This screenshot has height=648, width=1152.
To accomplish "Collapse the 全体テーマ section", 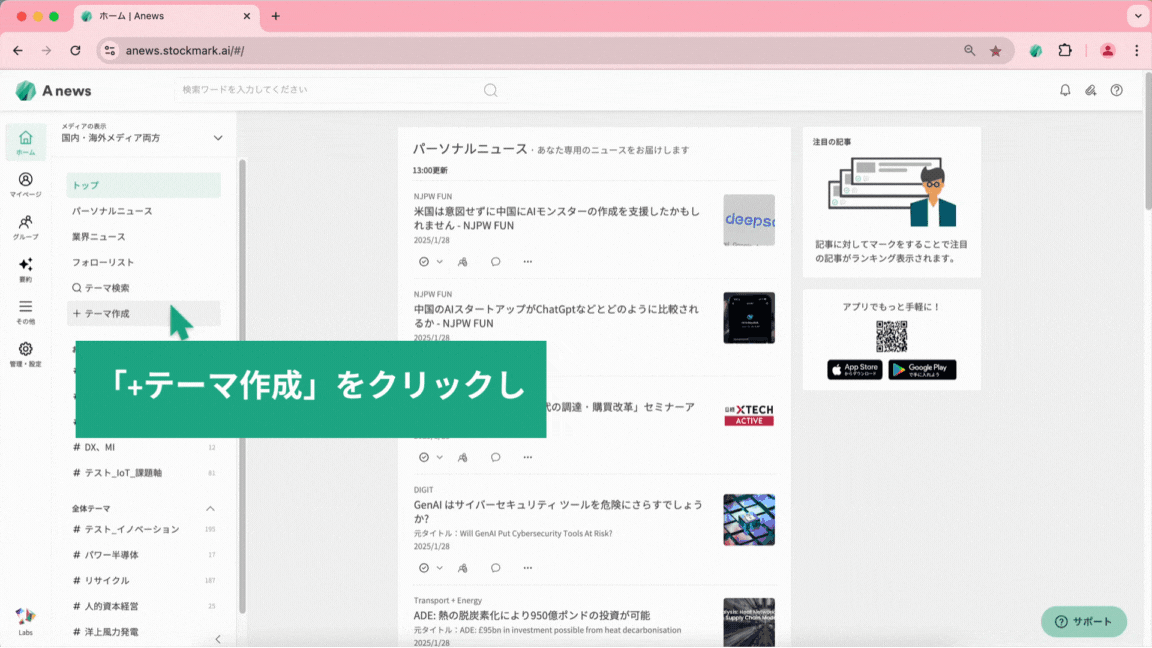I will coord(211,509).
